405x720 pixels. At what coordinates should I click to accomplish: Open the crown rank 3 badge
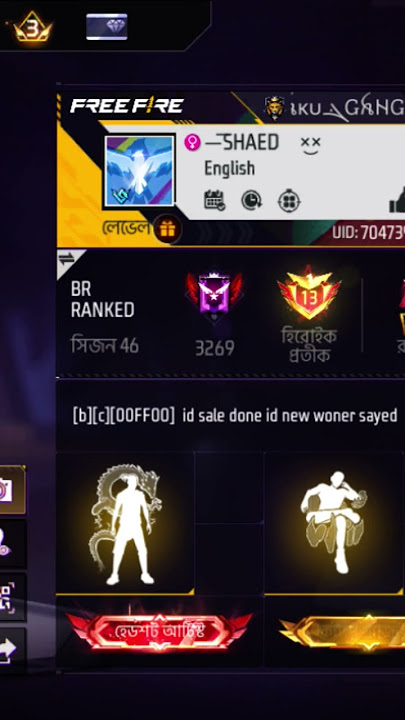33,27
